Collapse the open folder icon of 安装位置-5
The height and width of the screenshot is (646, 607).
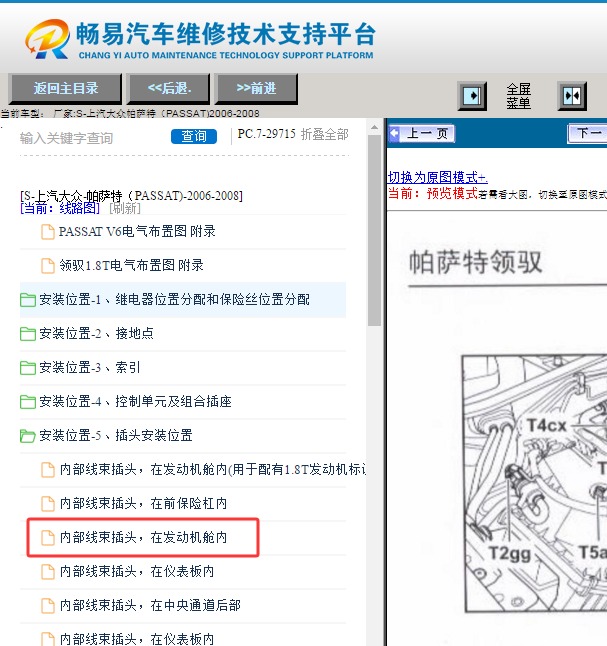pyautogui.click(x=28, y=435)
